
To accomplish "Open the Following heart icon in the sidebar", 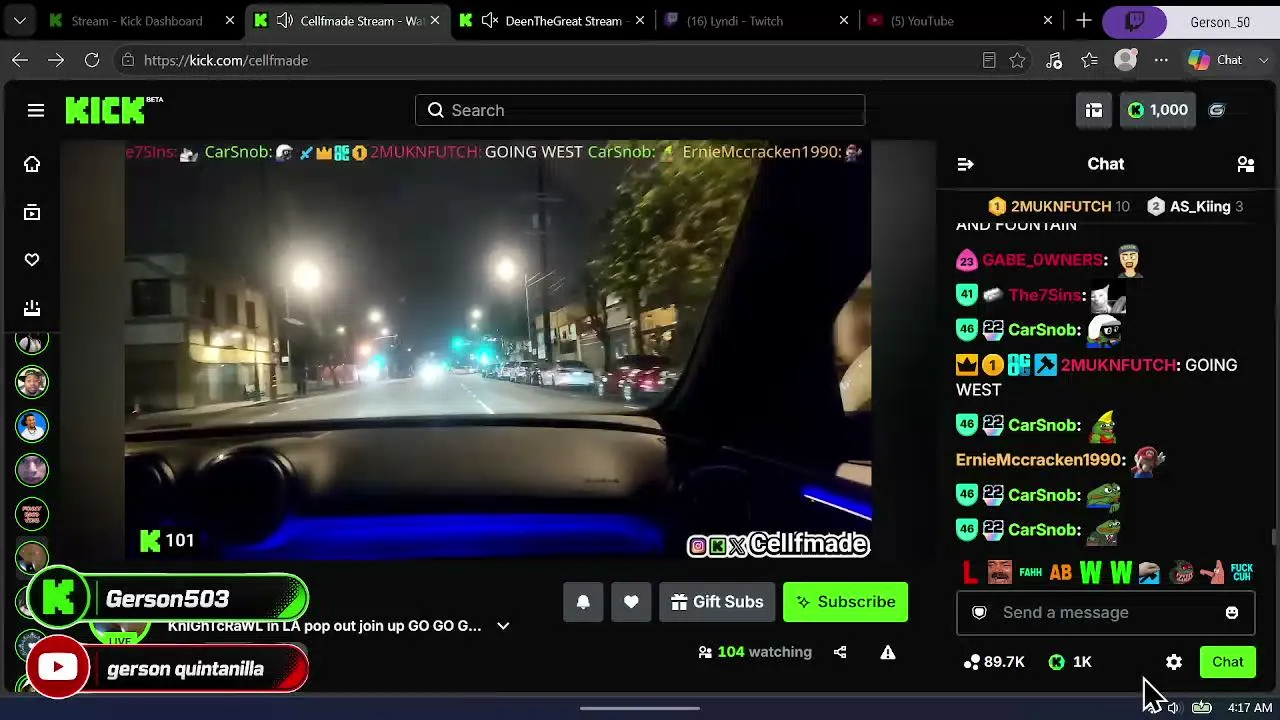I will 32,260.
